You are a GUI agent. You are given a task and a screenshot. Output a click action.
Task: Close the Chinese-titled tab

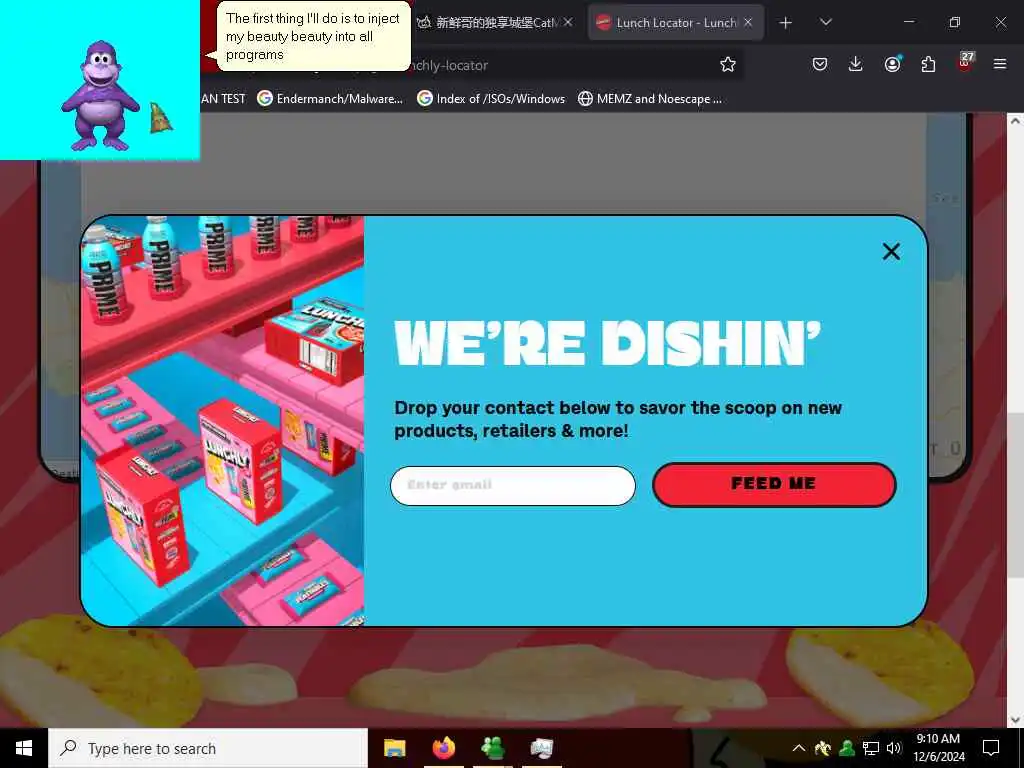[568, 23]
